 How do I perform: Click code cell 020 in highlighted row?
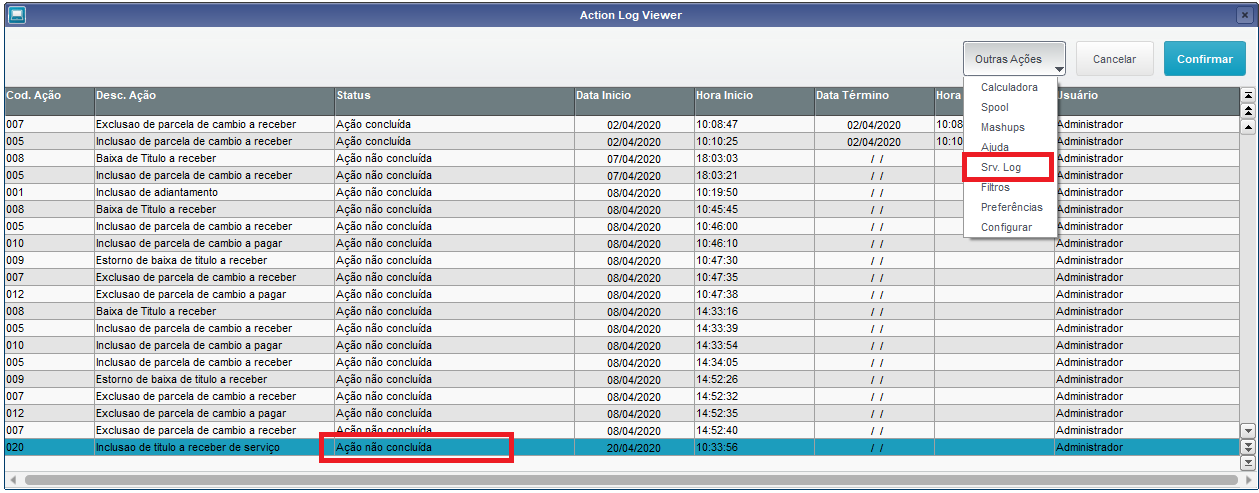pyautogui.click(x=49, y=447)
